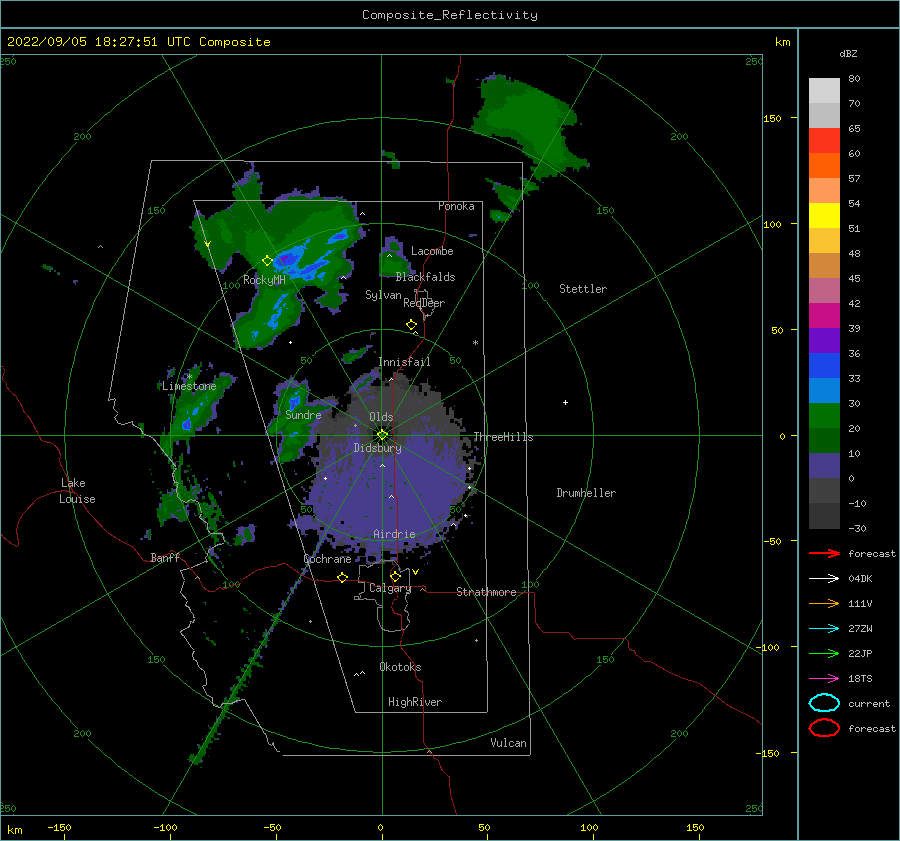This screenshot has width=900, height=841.
Task: Pick the red 60-65 dBZ swatch
Action: click(824, 141)
